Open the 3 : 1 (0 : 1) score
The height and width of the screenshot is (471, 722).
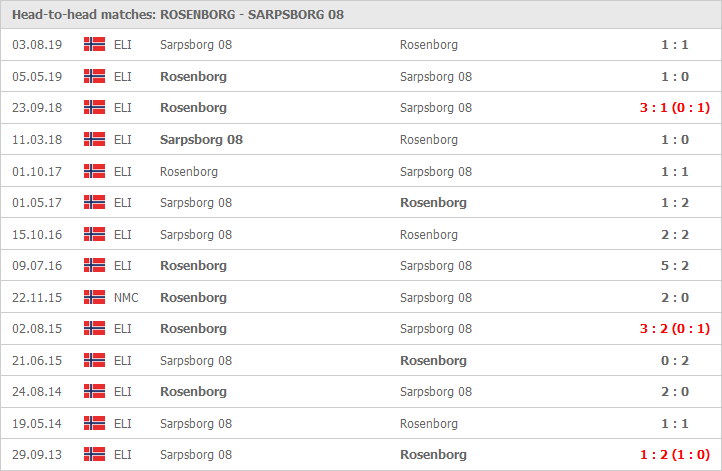(x=675, y=108)
